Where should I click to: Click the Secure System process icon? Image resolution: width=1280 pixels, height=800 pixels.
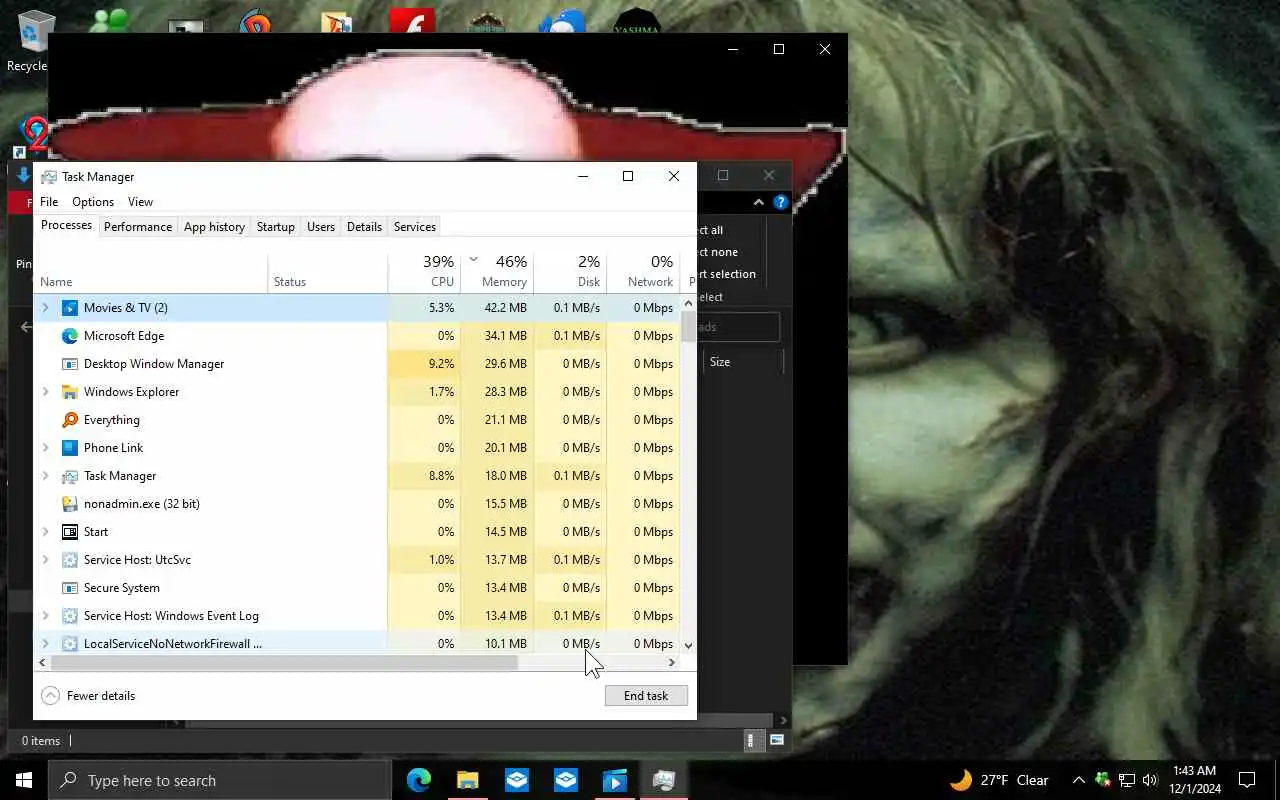[70, 588]
